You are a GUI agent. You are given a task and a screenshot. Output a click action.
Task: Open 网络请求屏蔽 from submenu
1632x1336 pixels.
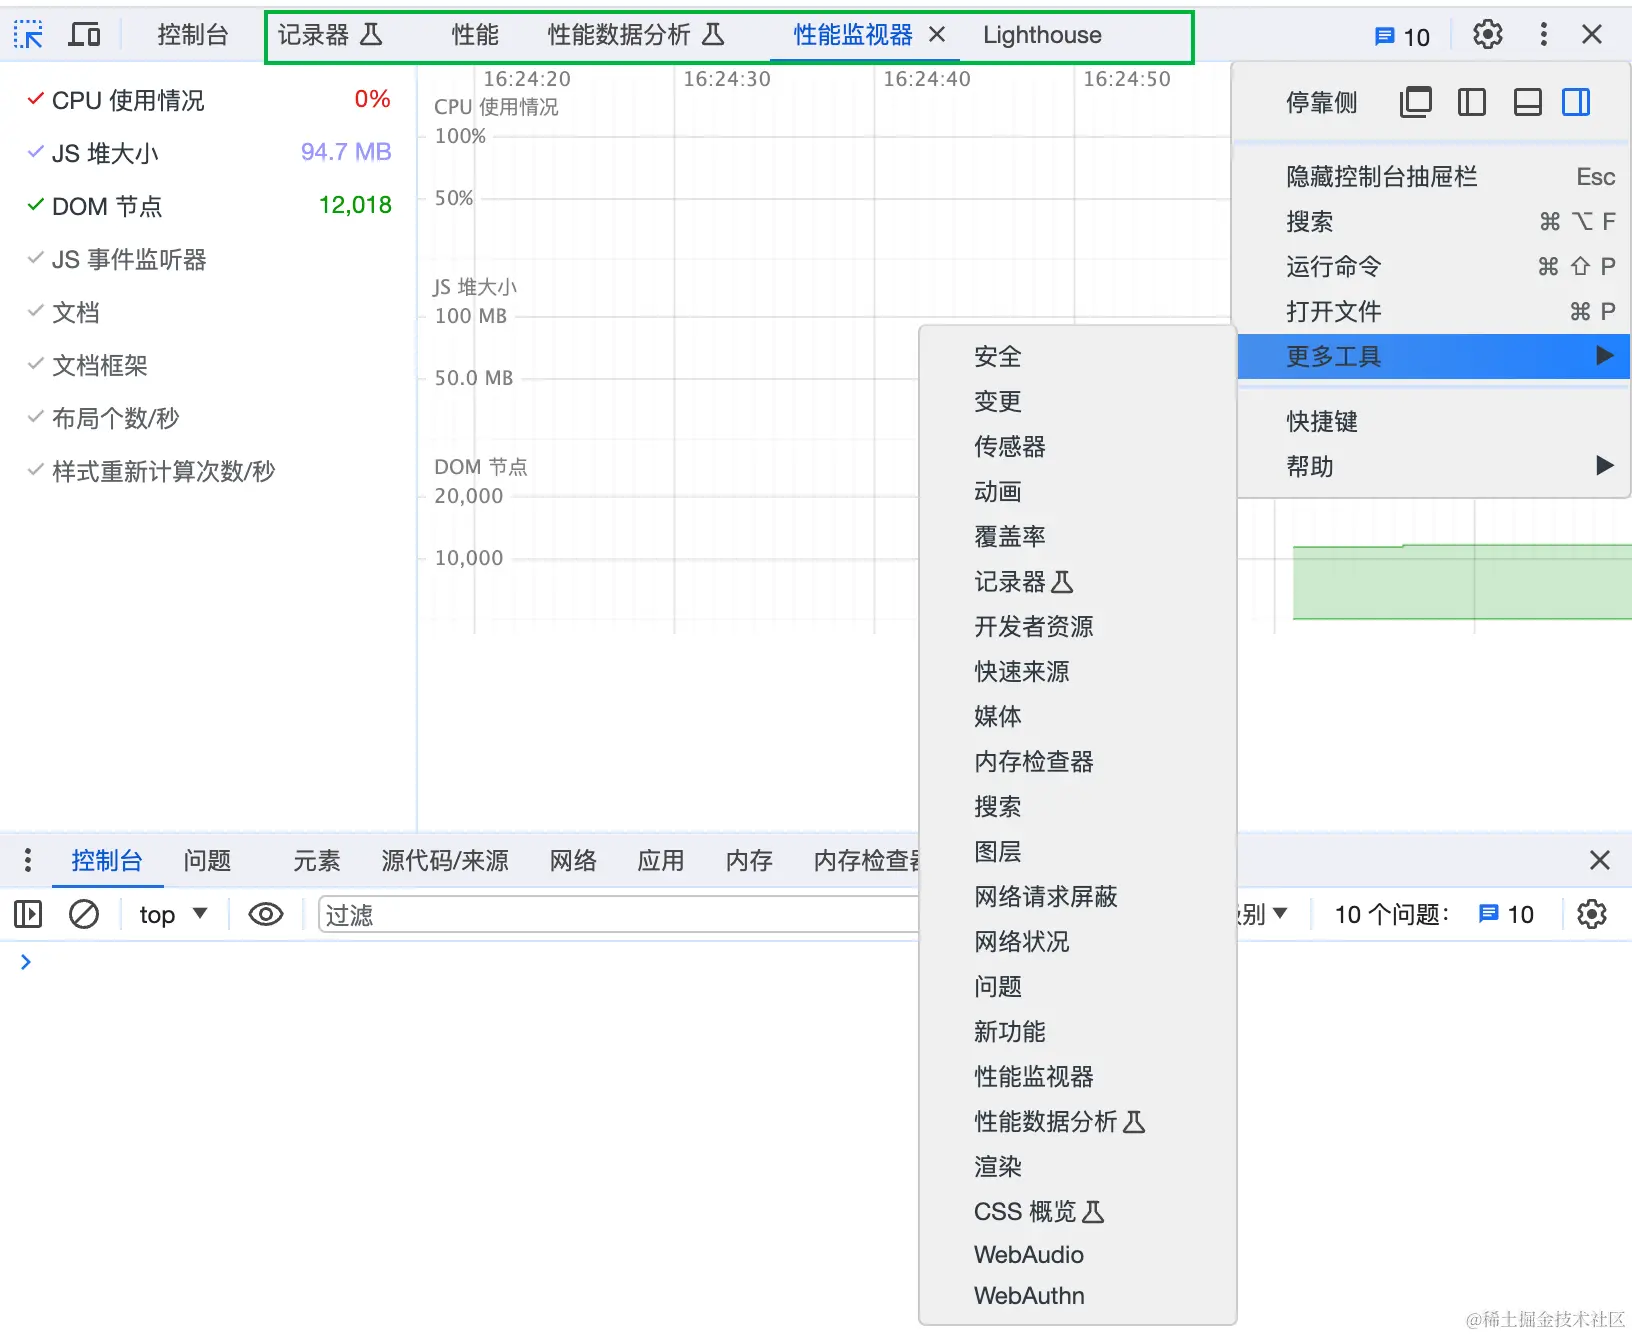point(1078,896)
